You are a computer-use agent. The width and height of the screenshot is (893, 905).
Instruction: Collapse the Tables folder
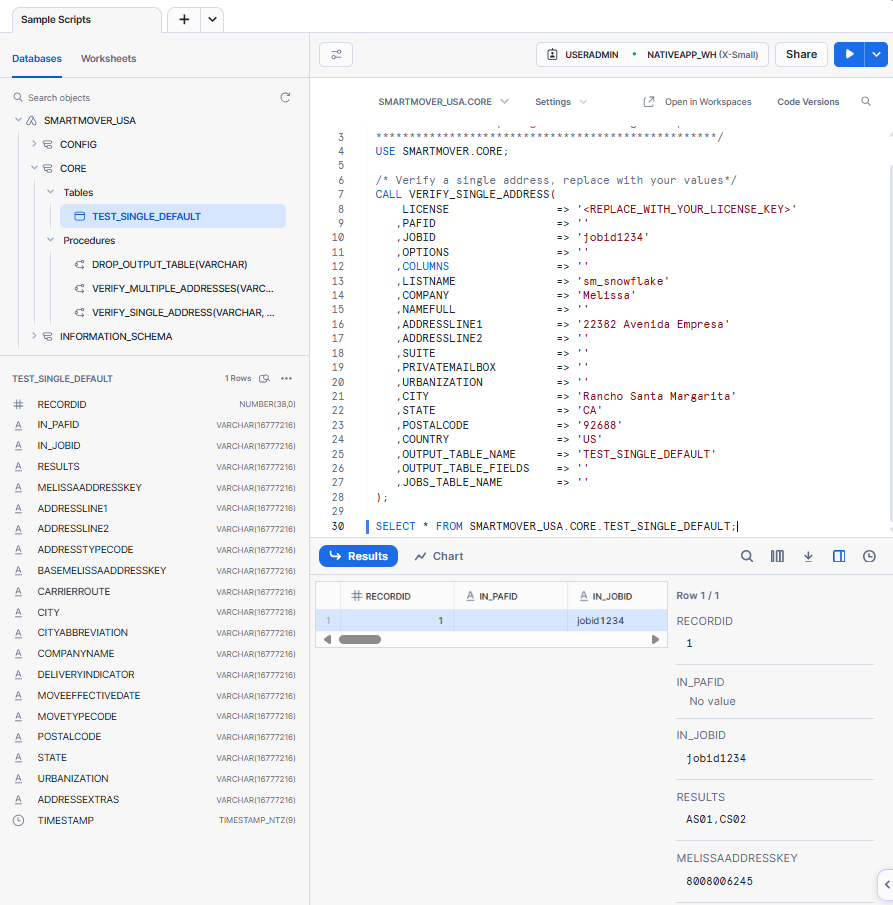(x=51, y=192)
